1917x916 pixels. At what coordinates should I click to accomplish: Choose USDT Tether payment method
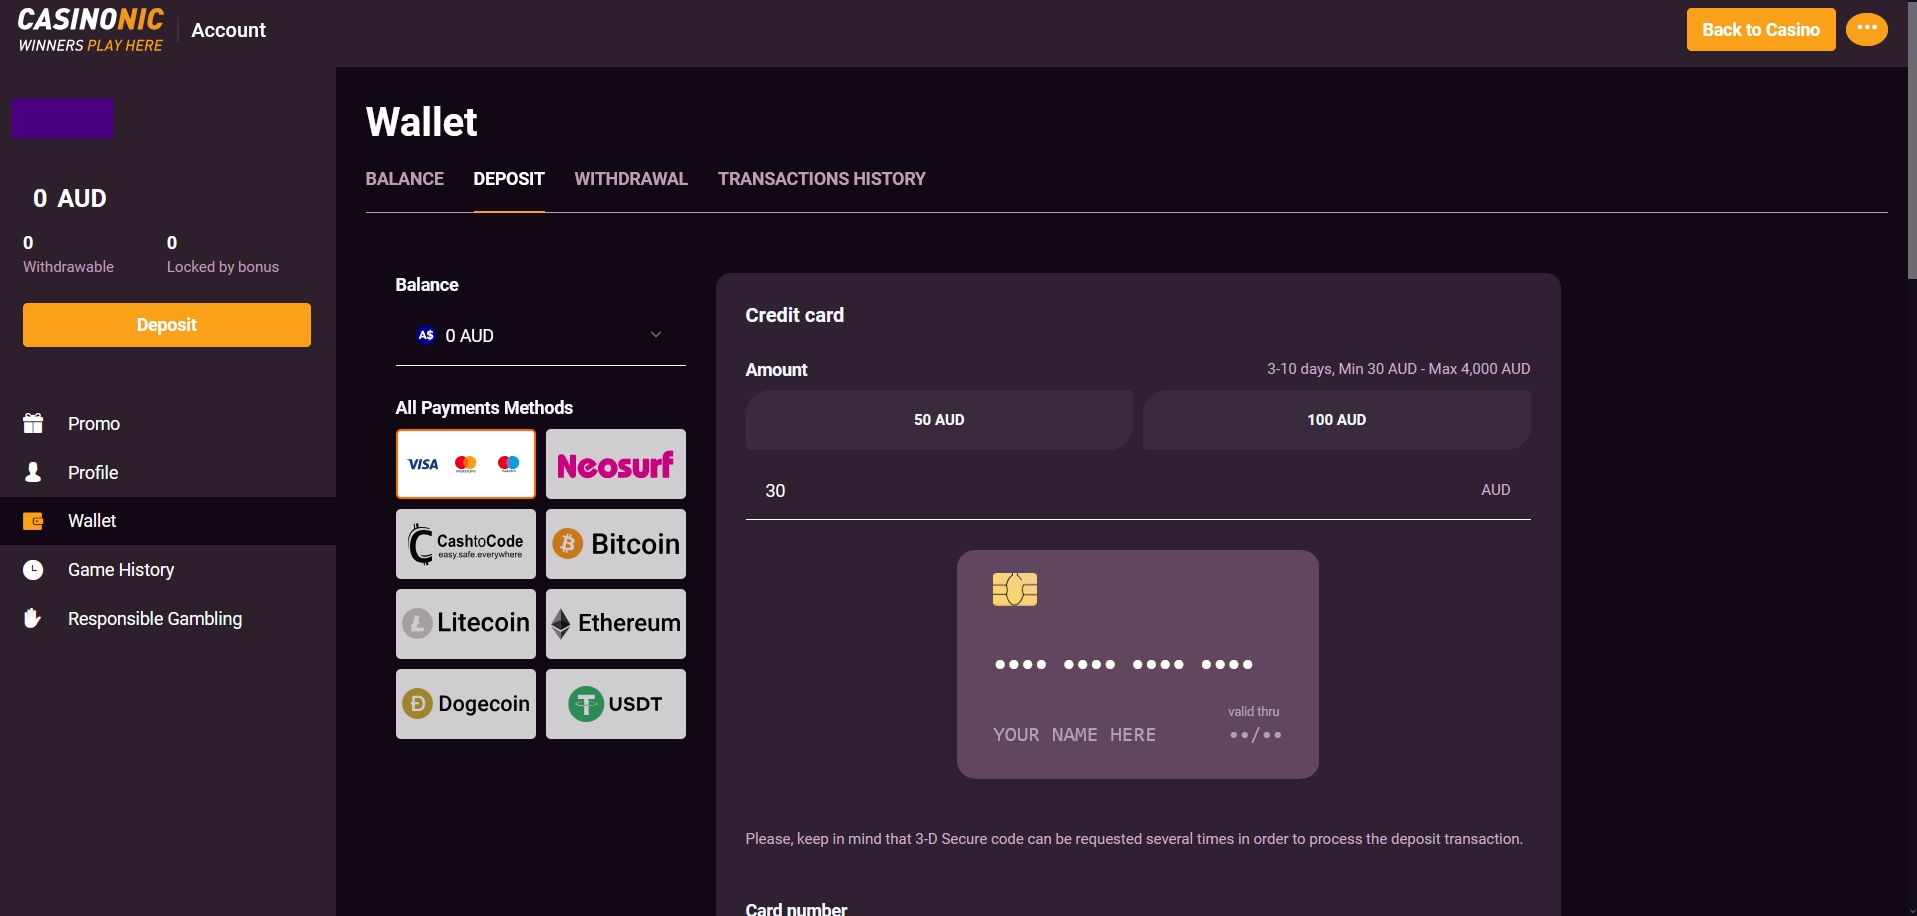[x=615, y=704]
